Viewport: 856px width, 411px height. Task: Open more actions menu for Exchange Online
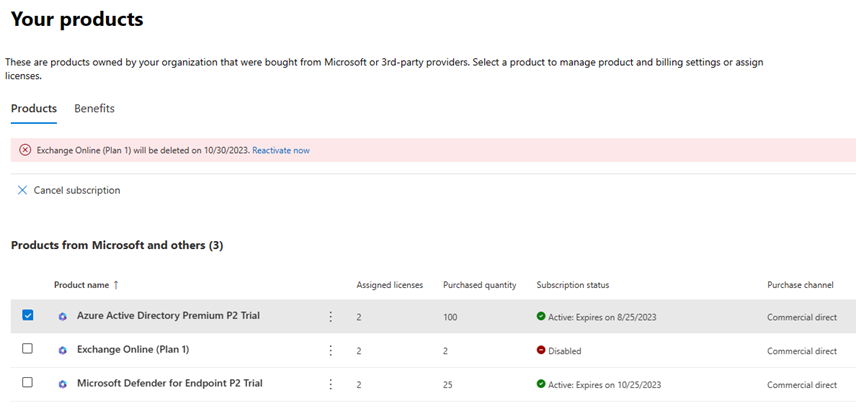[330, 350]
